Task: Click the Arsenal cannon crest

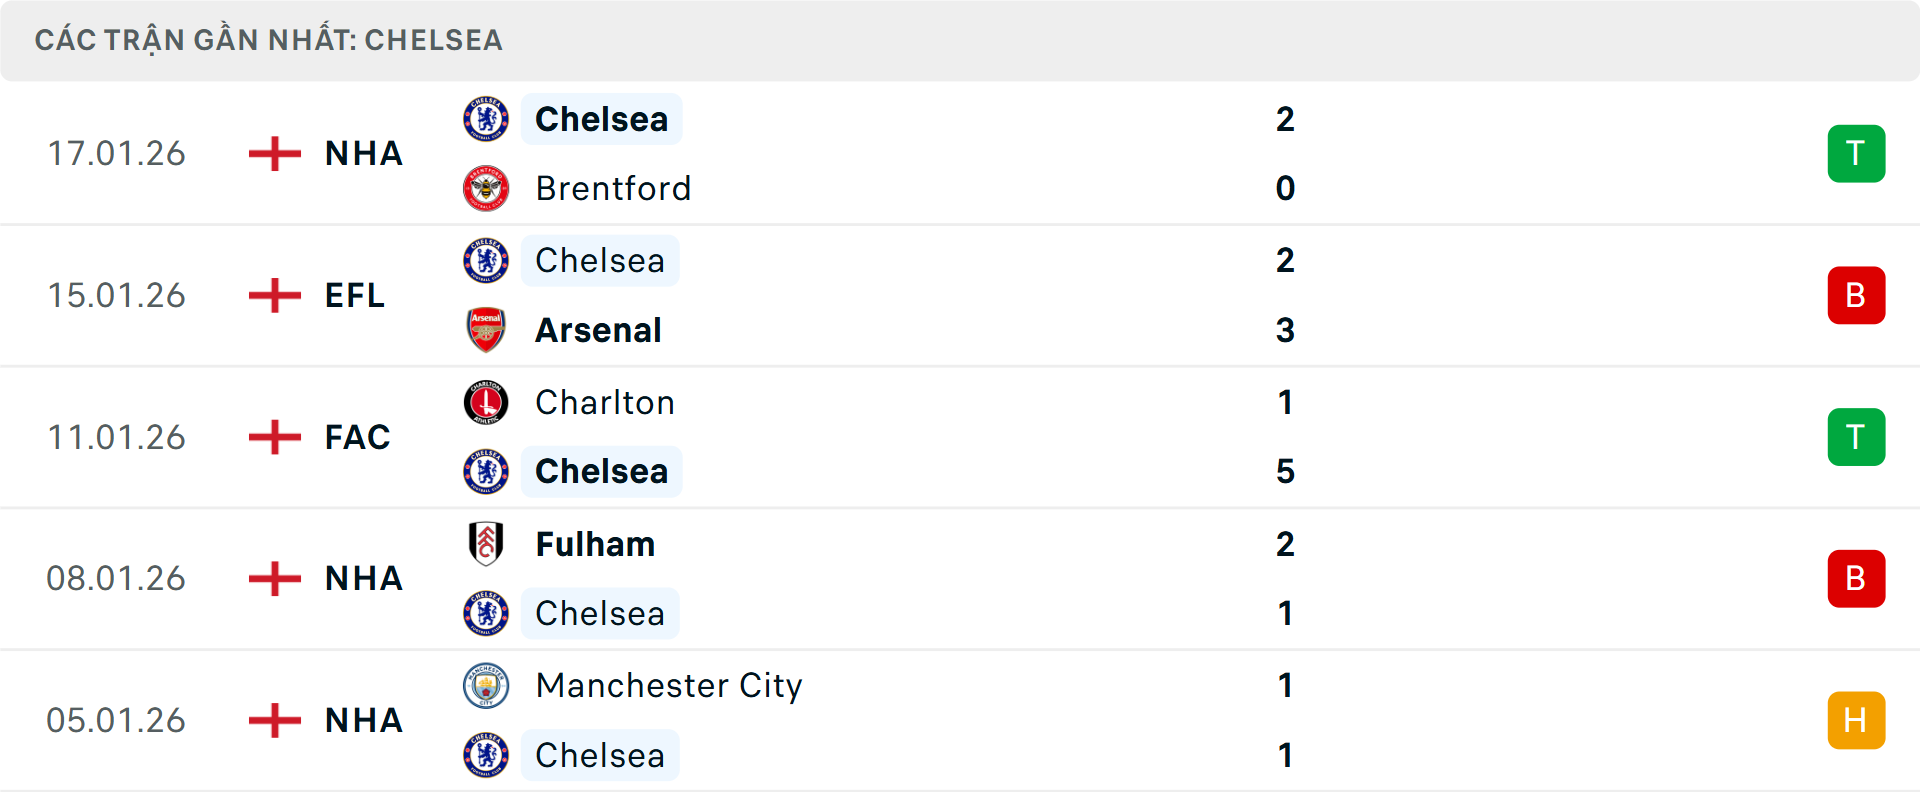Action: click(486, 330)
